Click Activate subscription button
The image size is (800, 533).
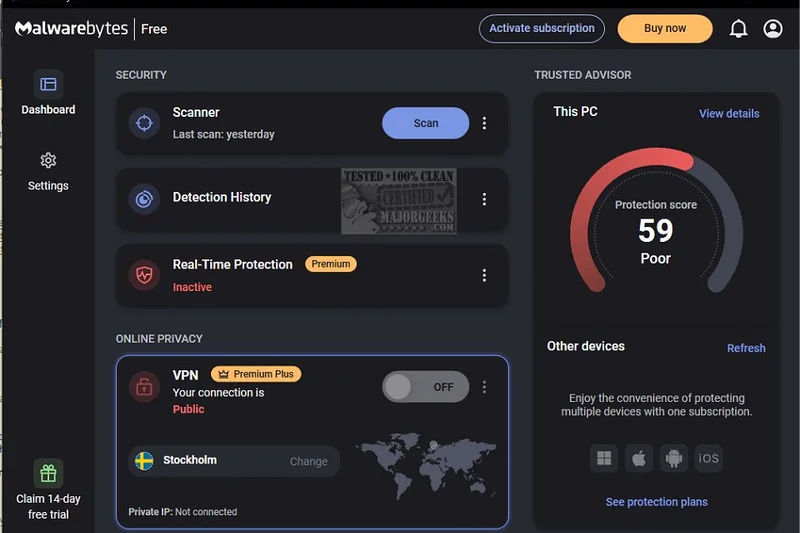542,29
